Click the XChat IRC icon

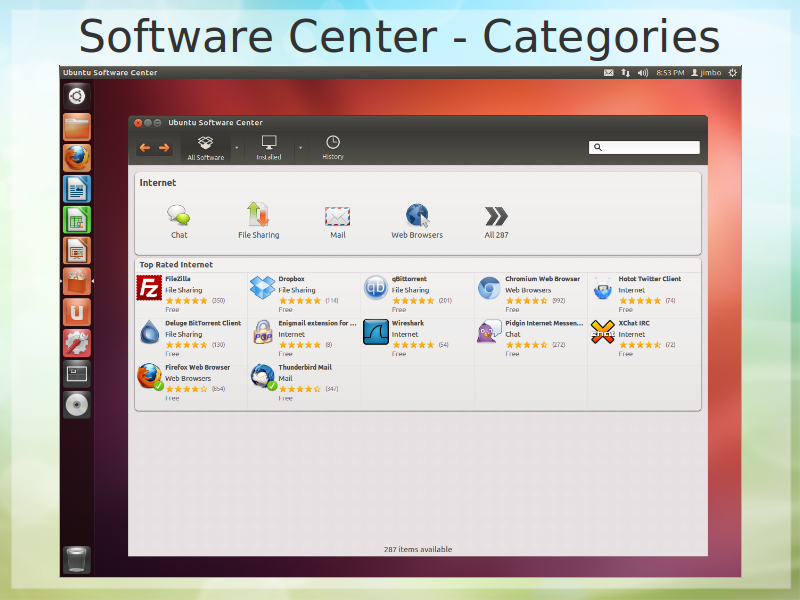pos(603,332)
